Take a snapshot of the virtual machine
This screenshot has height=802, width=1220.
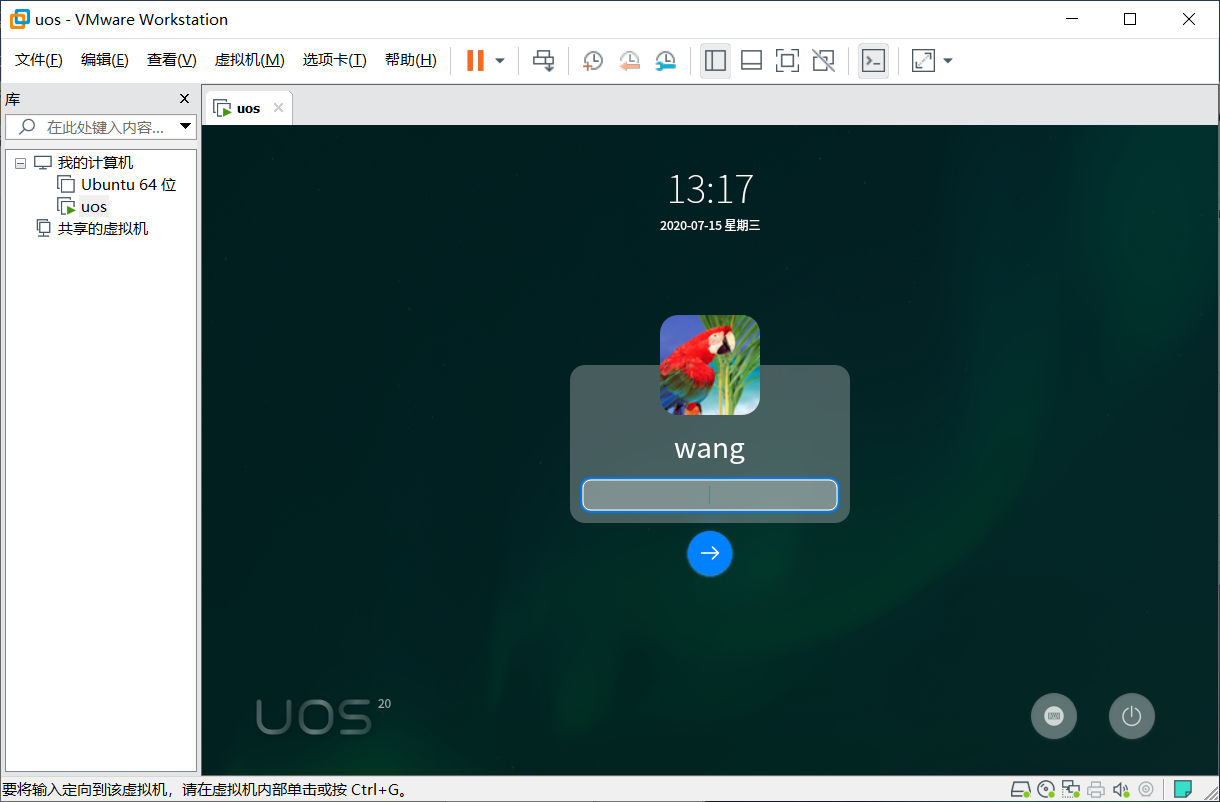point(592,60)
